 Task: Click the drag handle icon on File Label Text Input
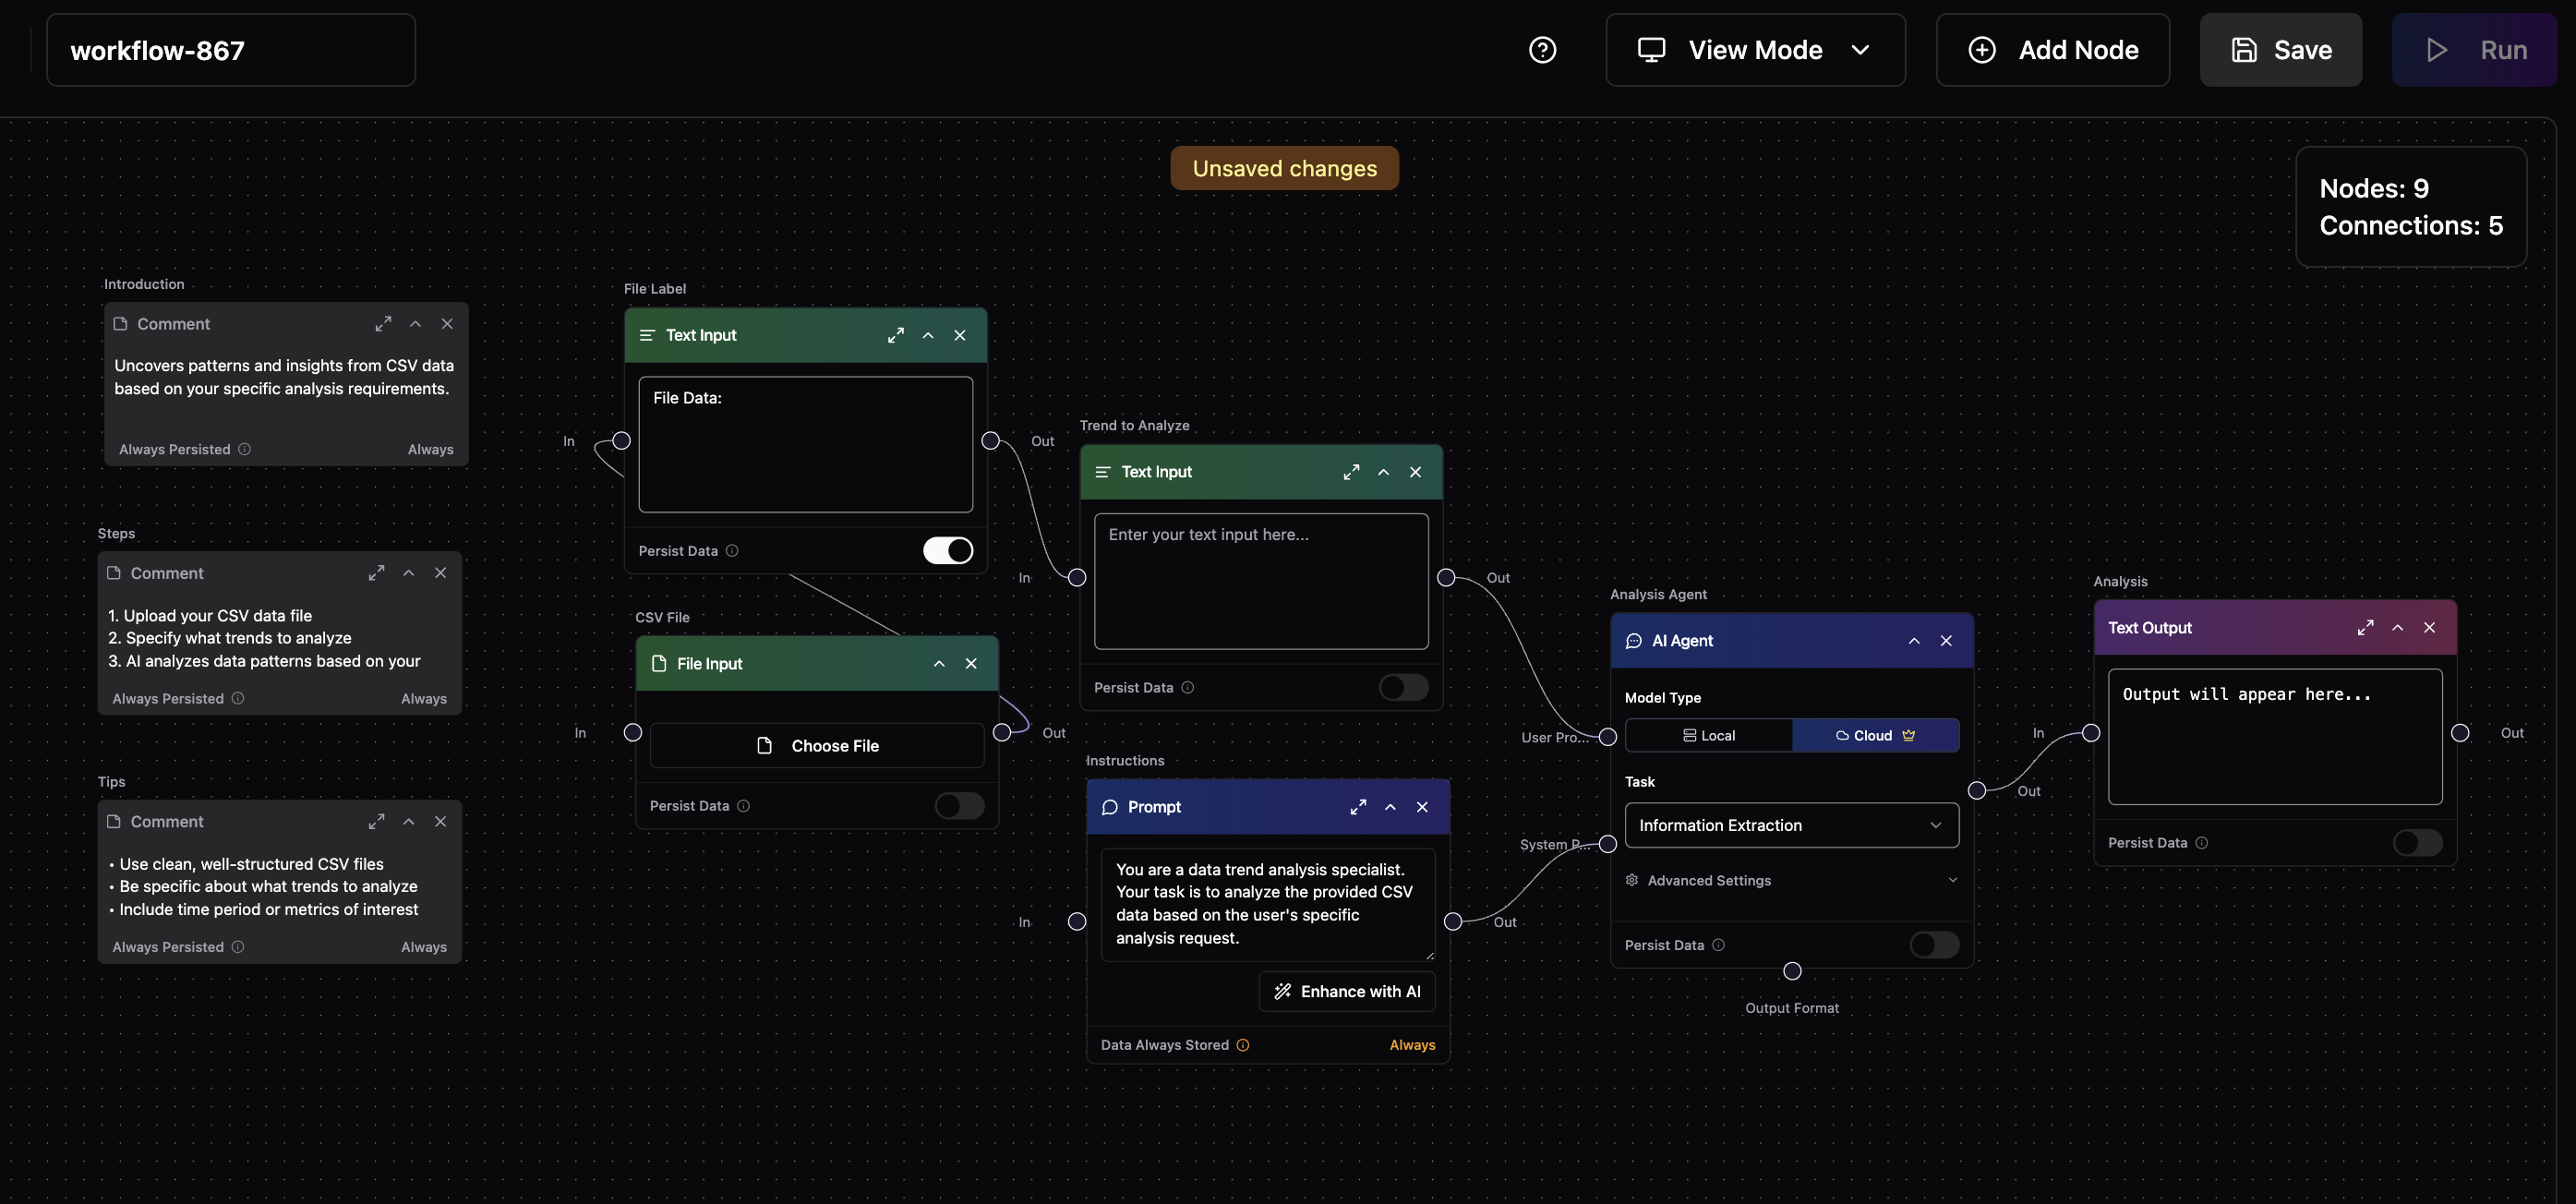pos(646,335)
